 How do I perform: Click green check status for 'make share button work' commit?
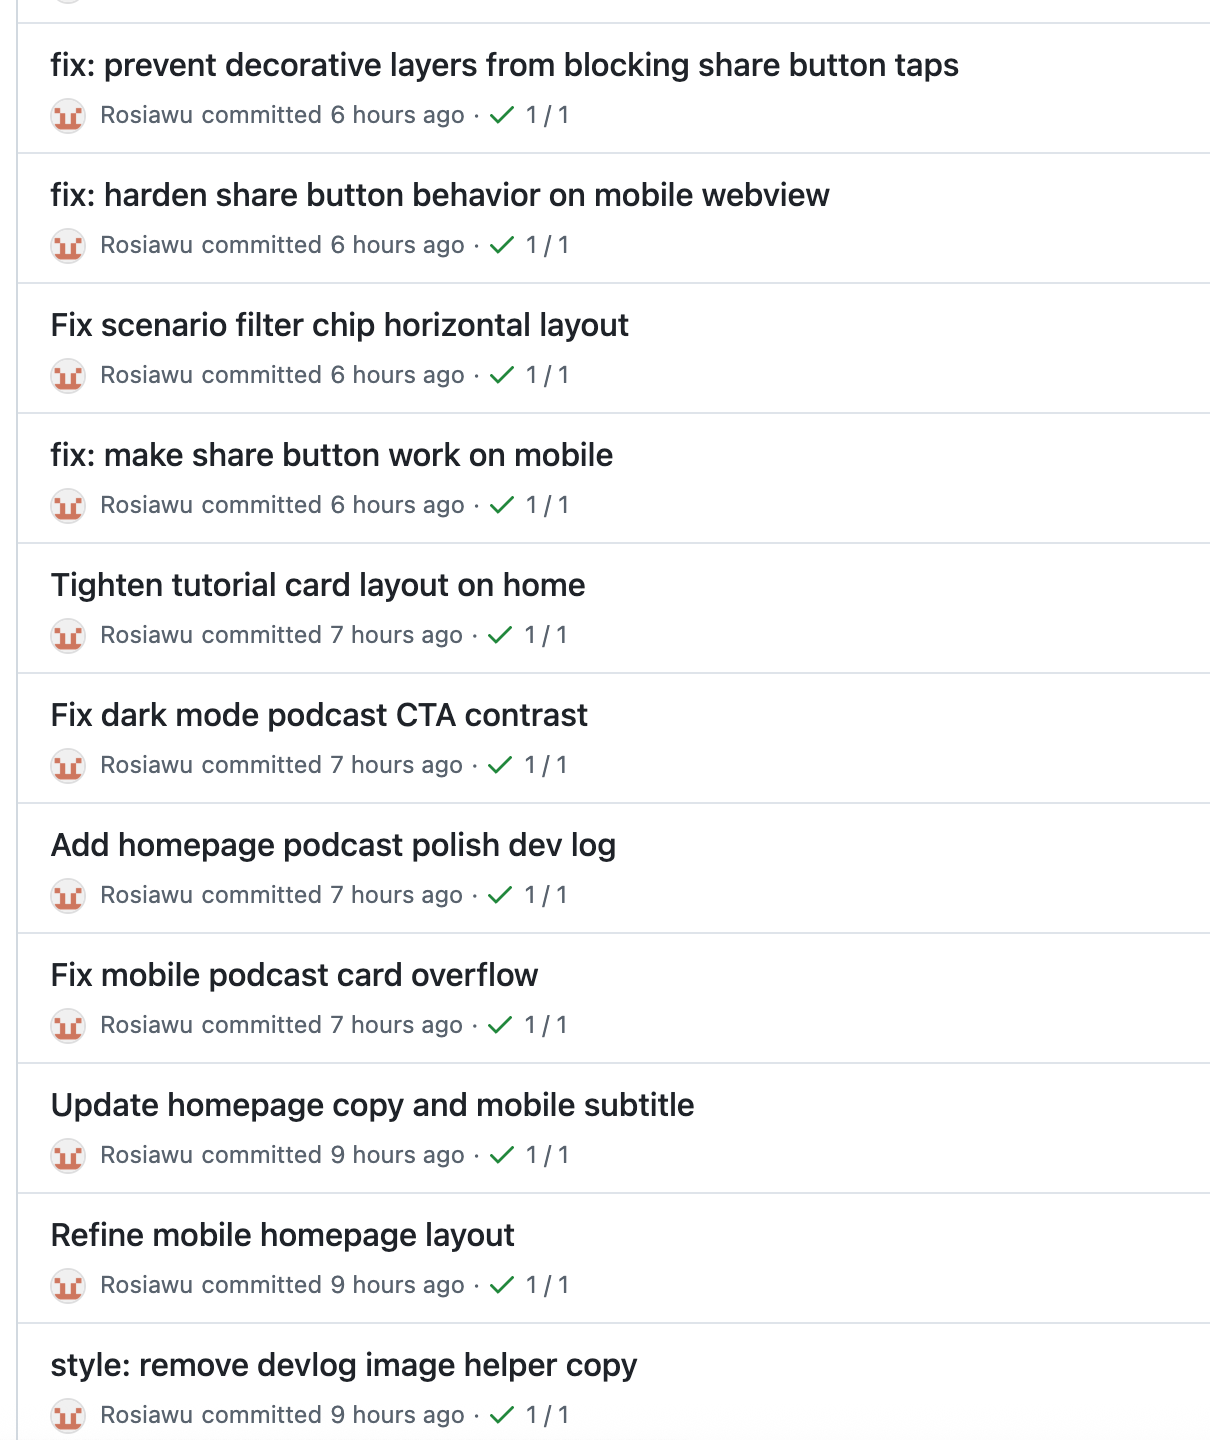[x=502, y=505]
